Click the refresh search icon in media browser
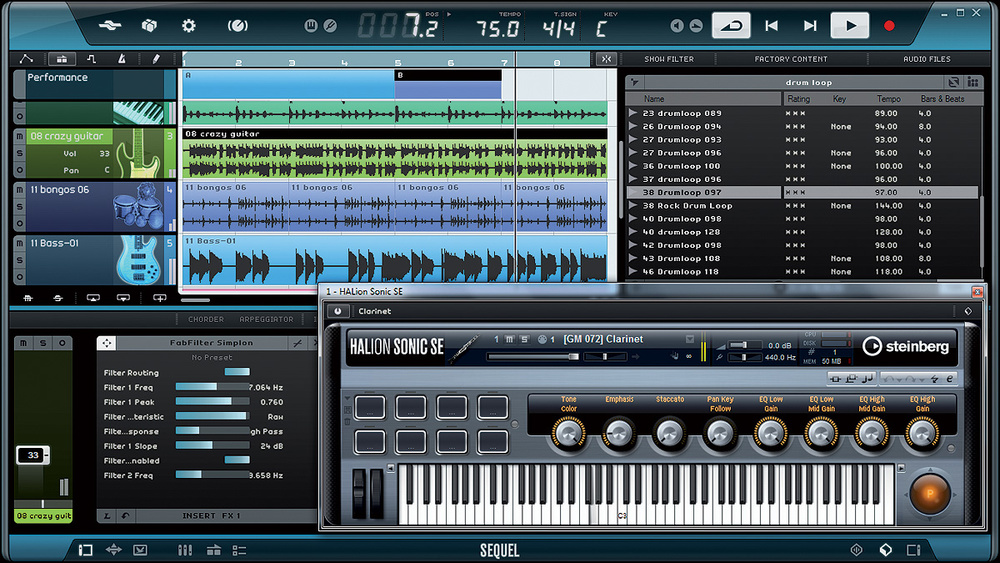 pos(953,82)
